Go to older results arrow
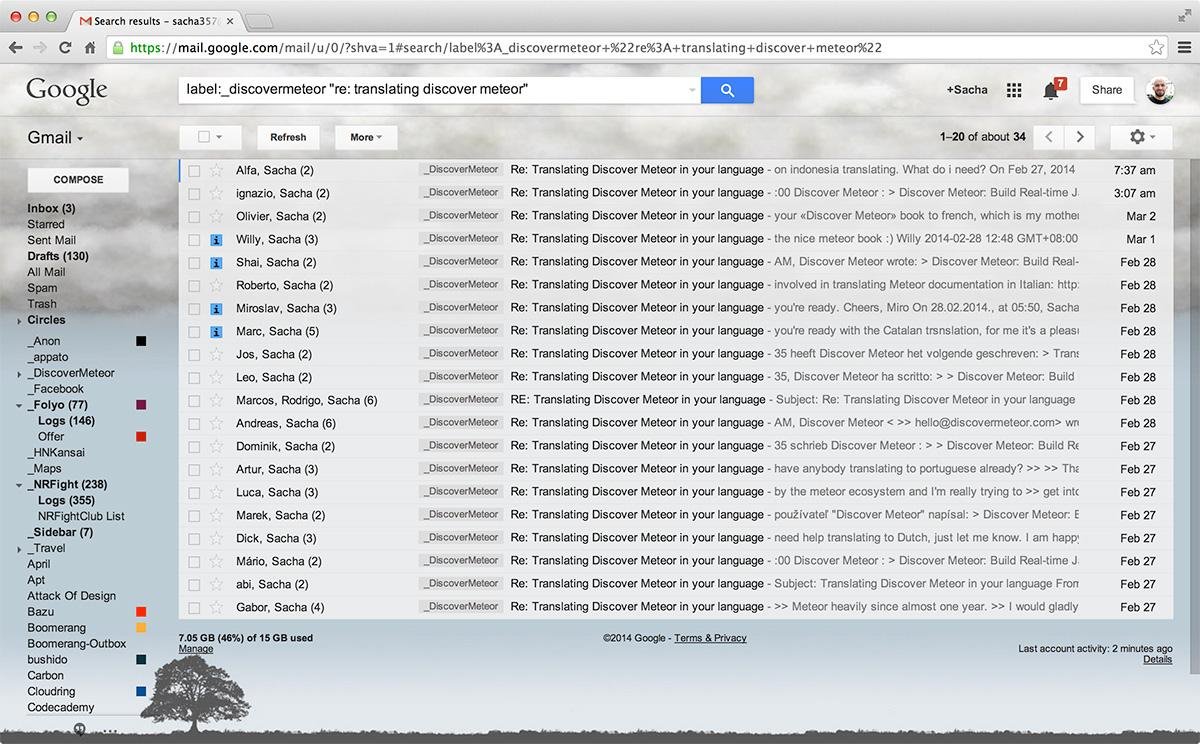 [x=1079, y=137]
